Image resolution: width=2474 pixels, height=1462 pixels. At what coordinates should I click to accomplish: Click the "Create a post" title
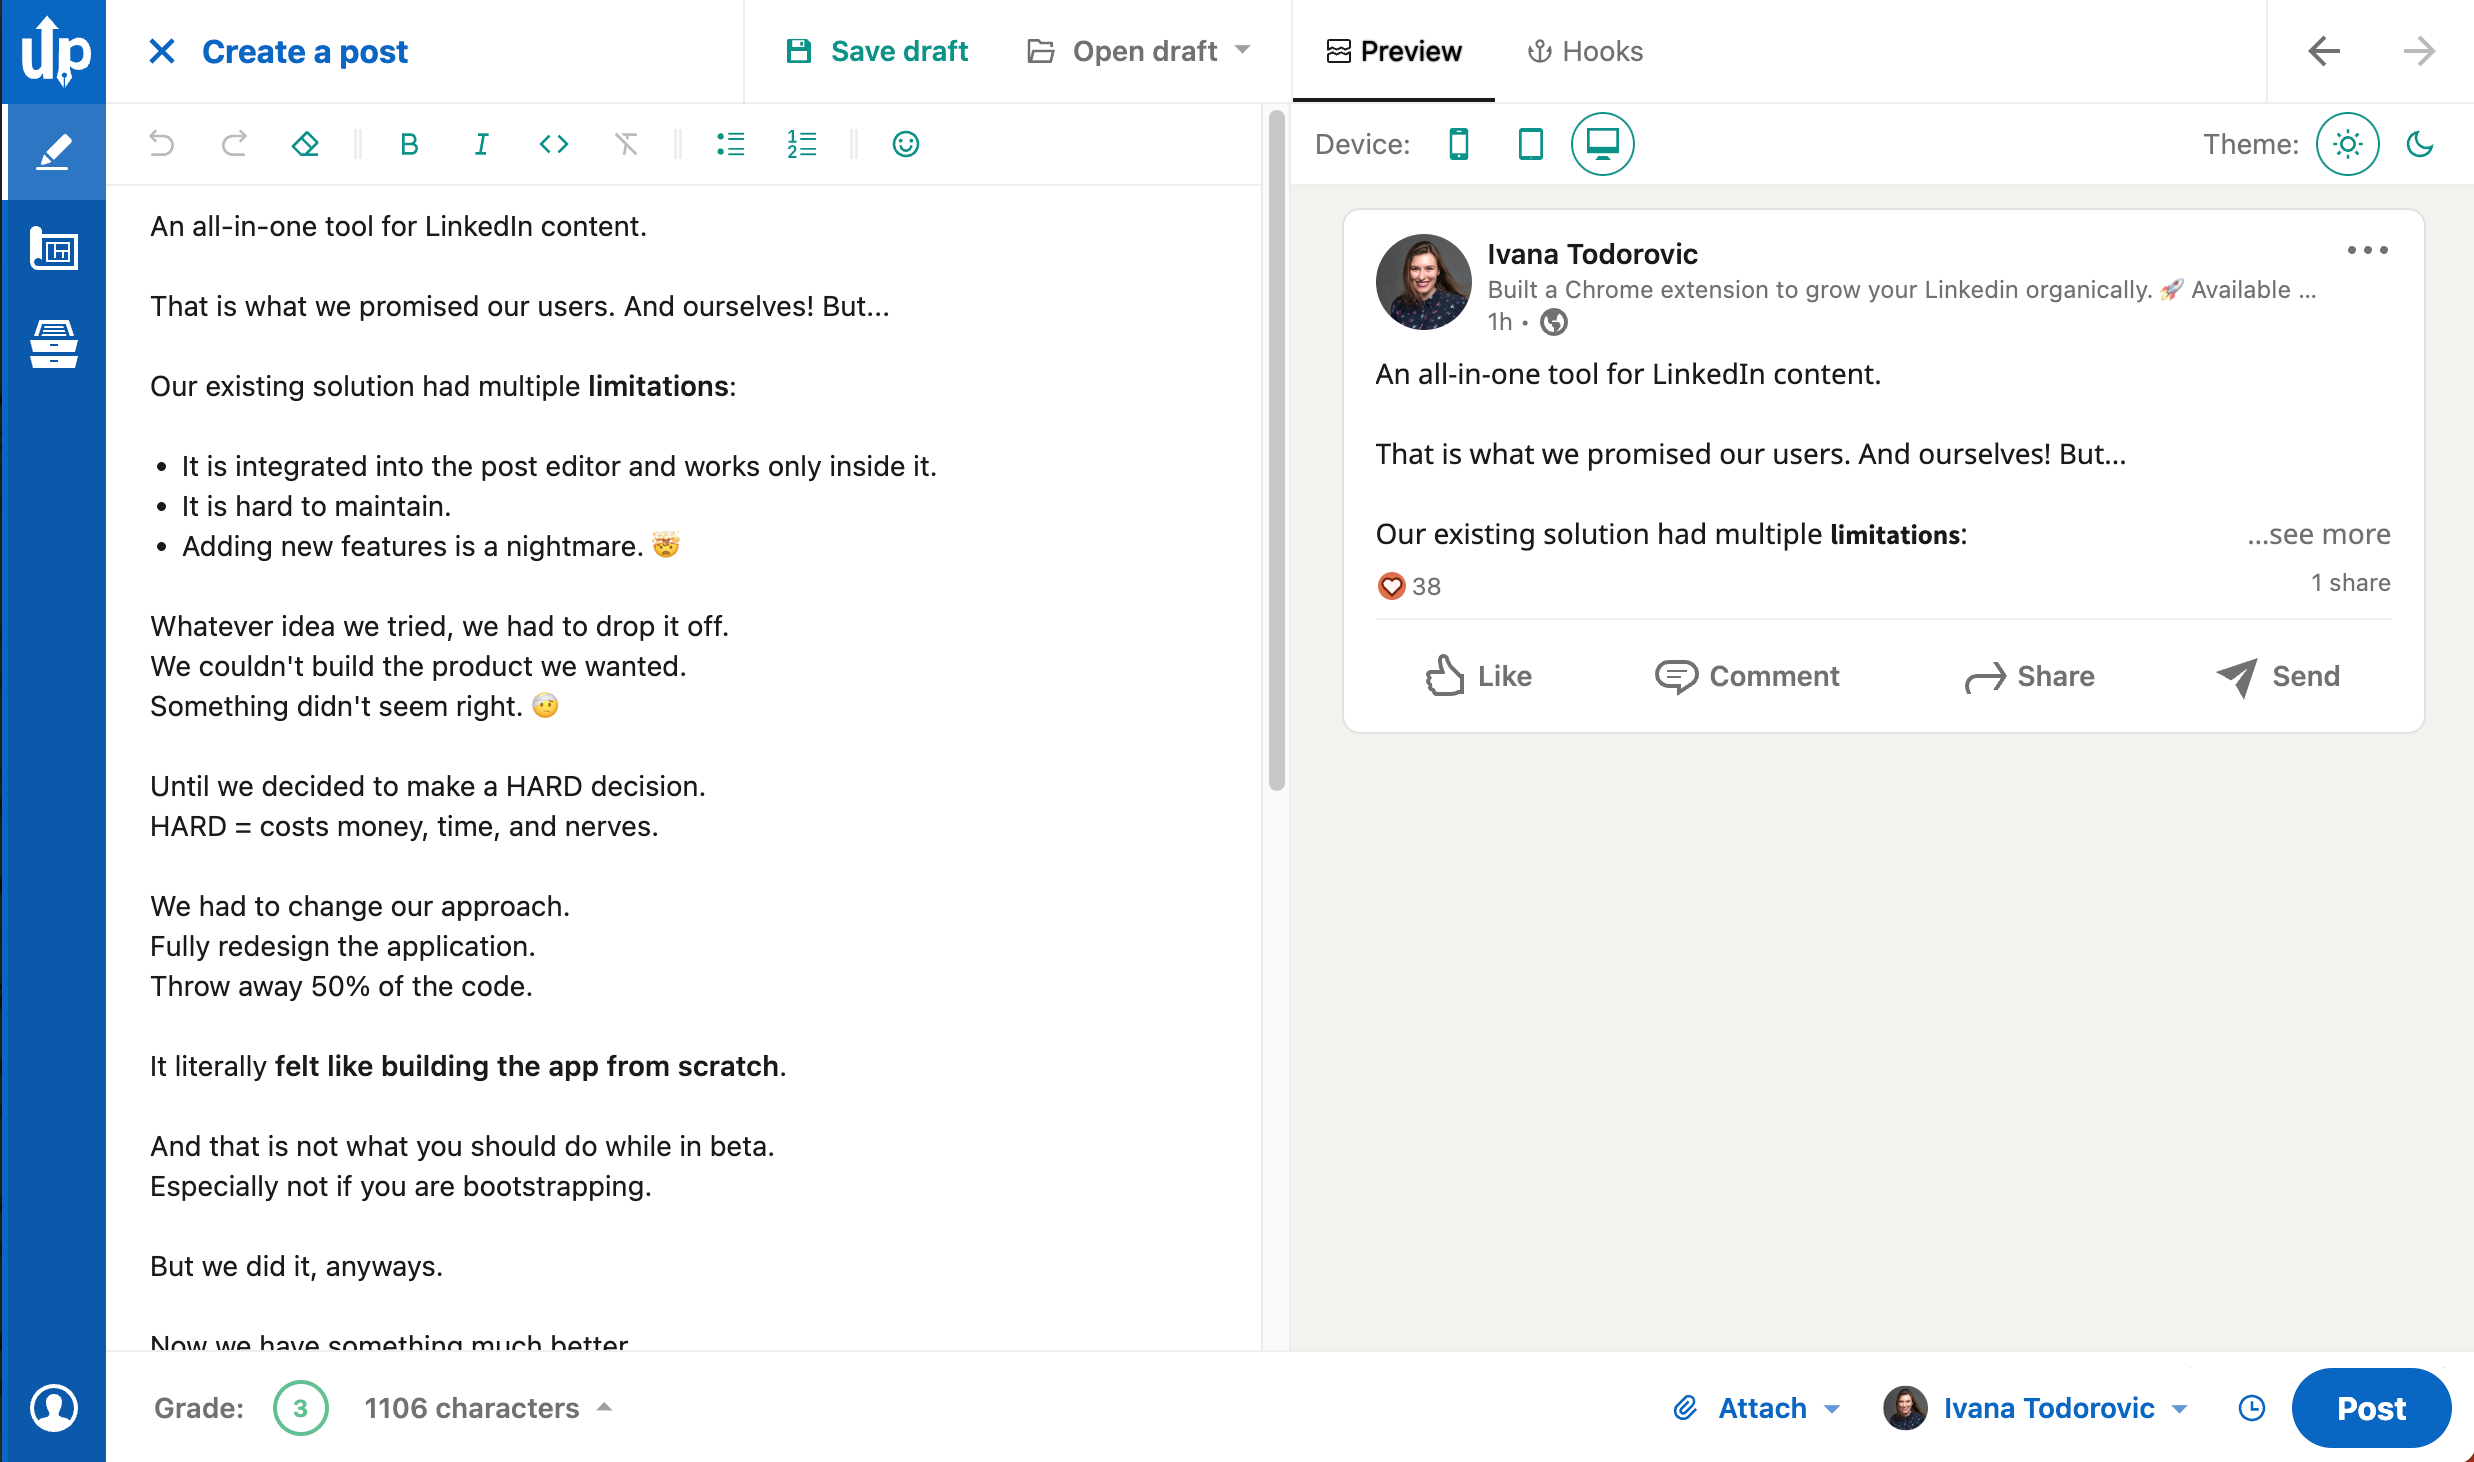pos(305,51)
